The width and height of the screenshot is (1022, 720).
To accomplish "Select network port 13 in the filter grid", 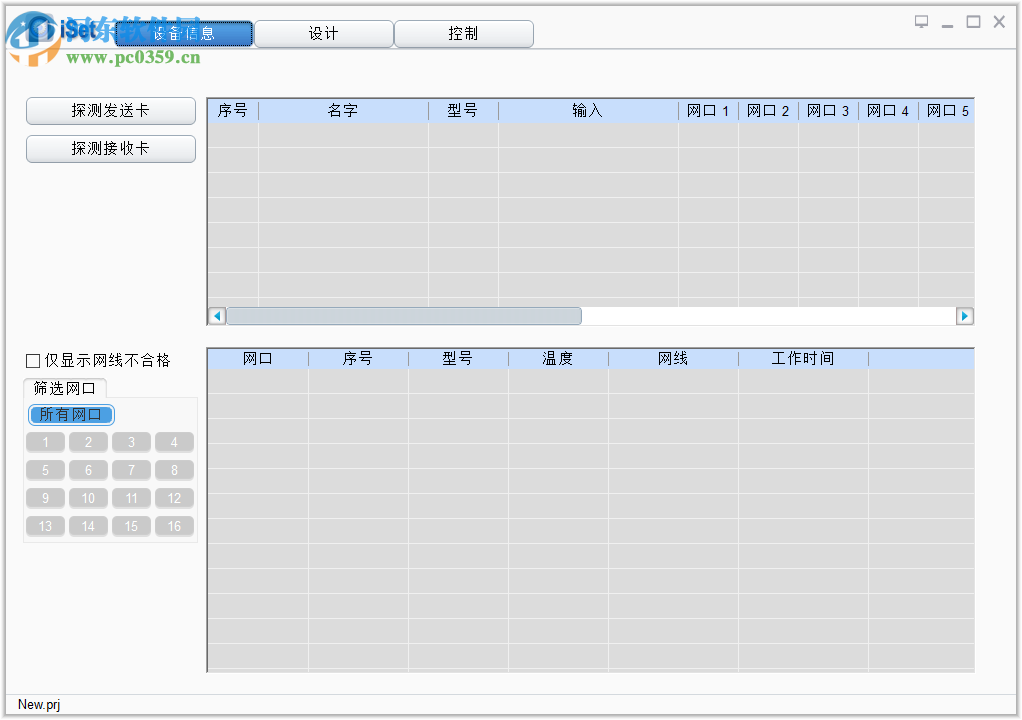I will (x=45, y=526).
